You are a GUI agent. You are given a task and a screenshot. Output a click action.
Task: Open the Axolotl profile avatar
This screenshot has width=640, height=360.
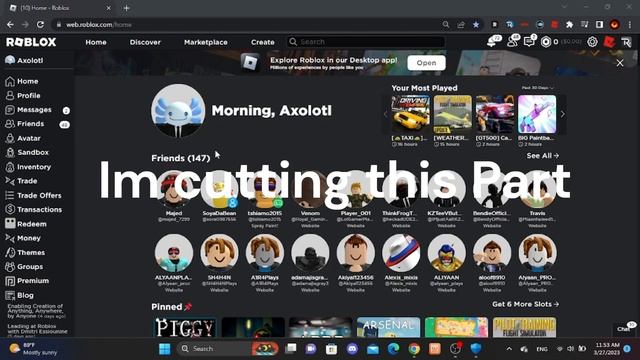coord(178,111)
